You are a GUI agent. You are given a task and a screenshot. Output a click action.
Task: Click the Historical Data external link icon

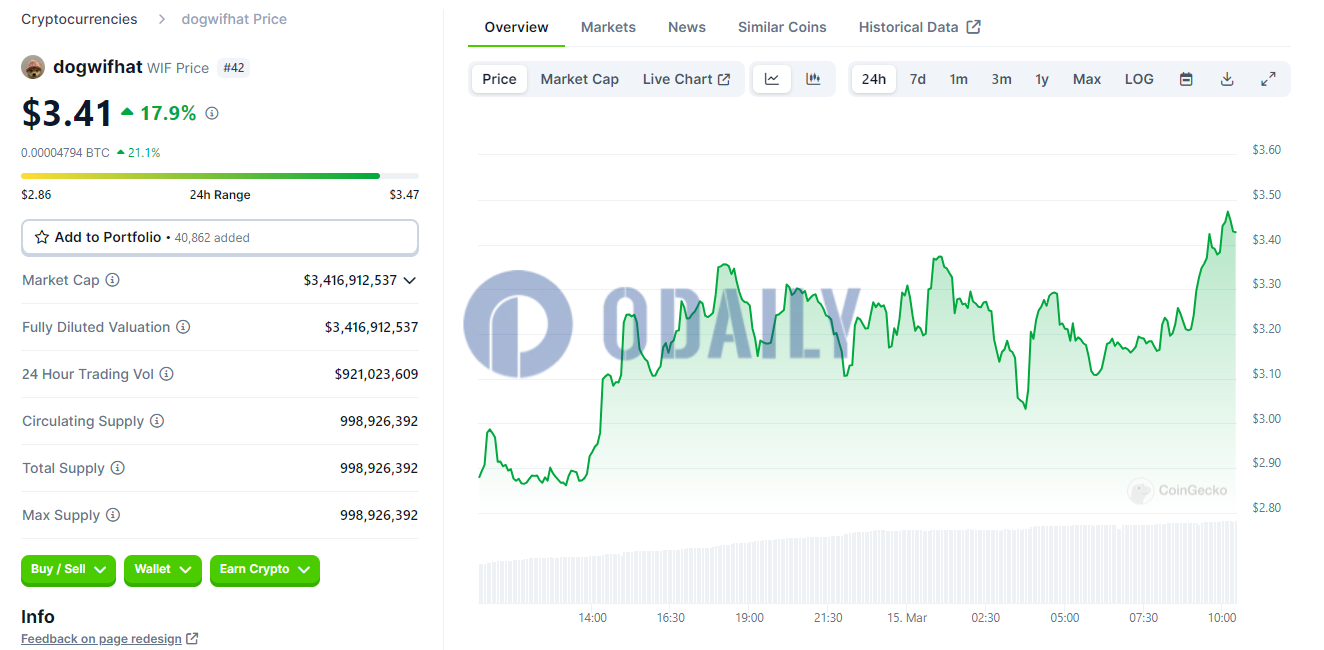point(974,27)
